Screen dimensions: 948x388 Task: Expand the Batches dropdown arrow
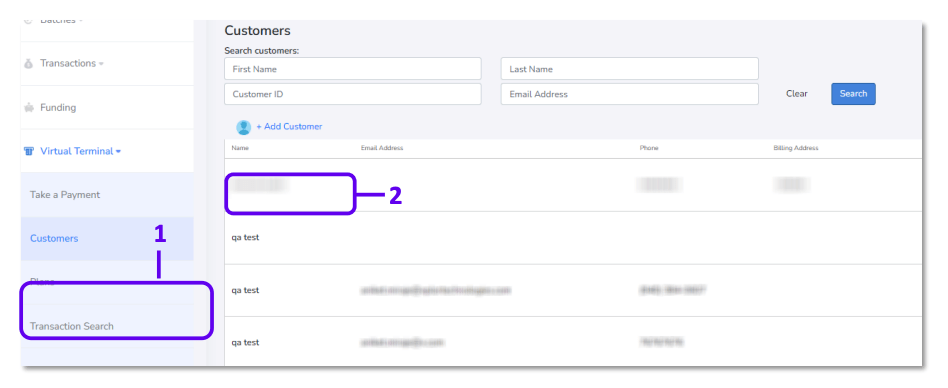pyautogui.click(x=80, y=21)
